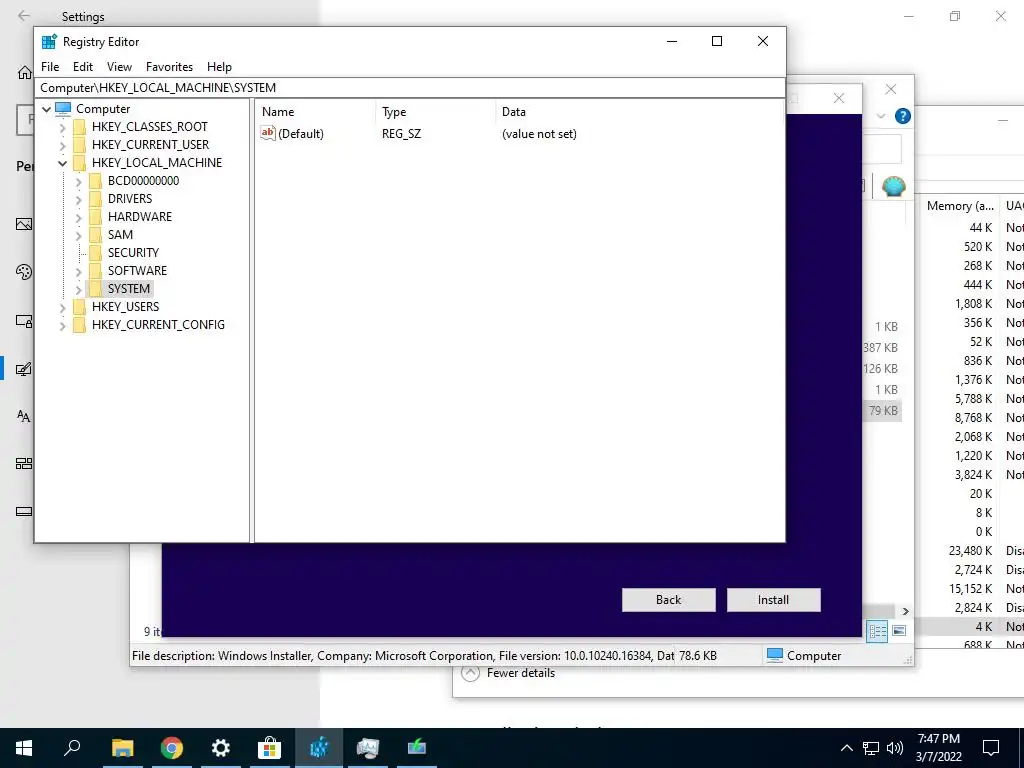The width and height of the screenshot is (1024, 768).
Task: Select the SYSTEM folder icon
Action: pos(95,289)
